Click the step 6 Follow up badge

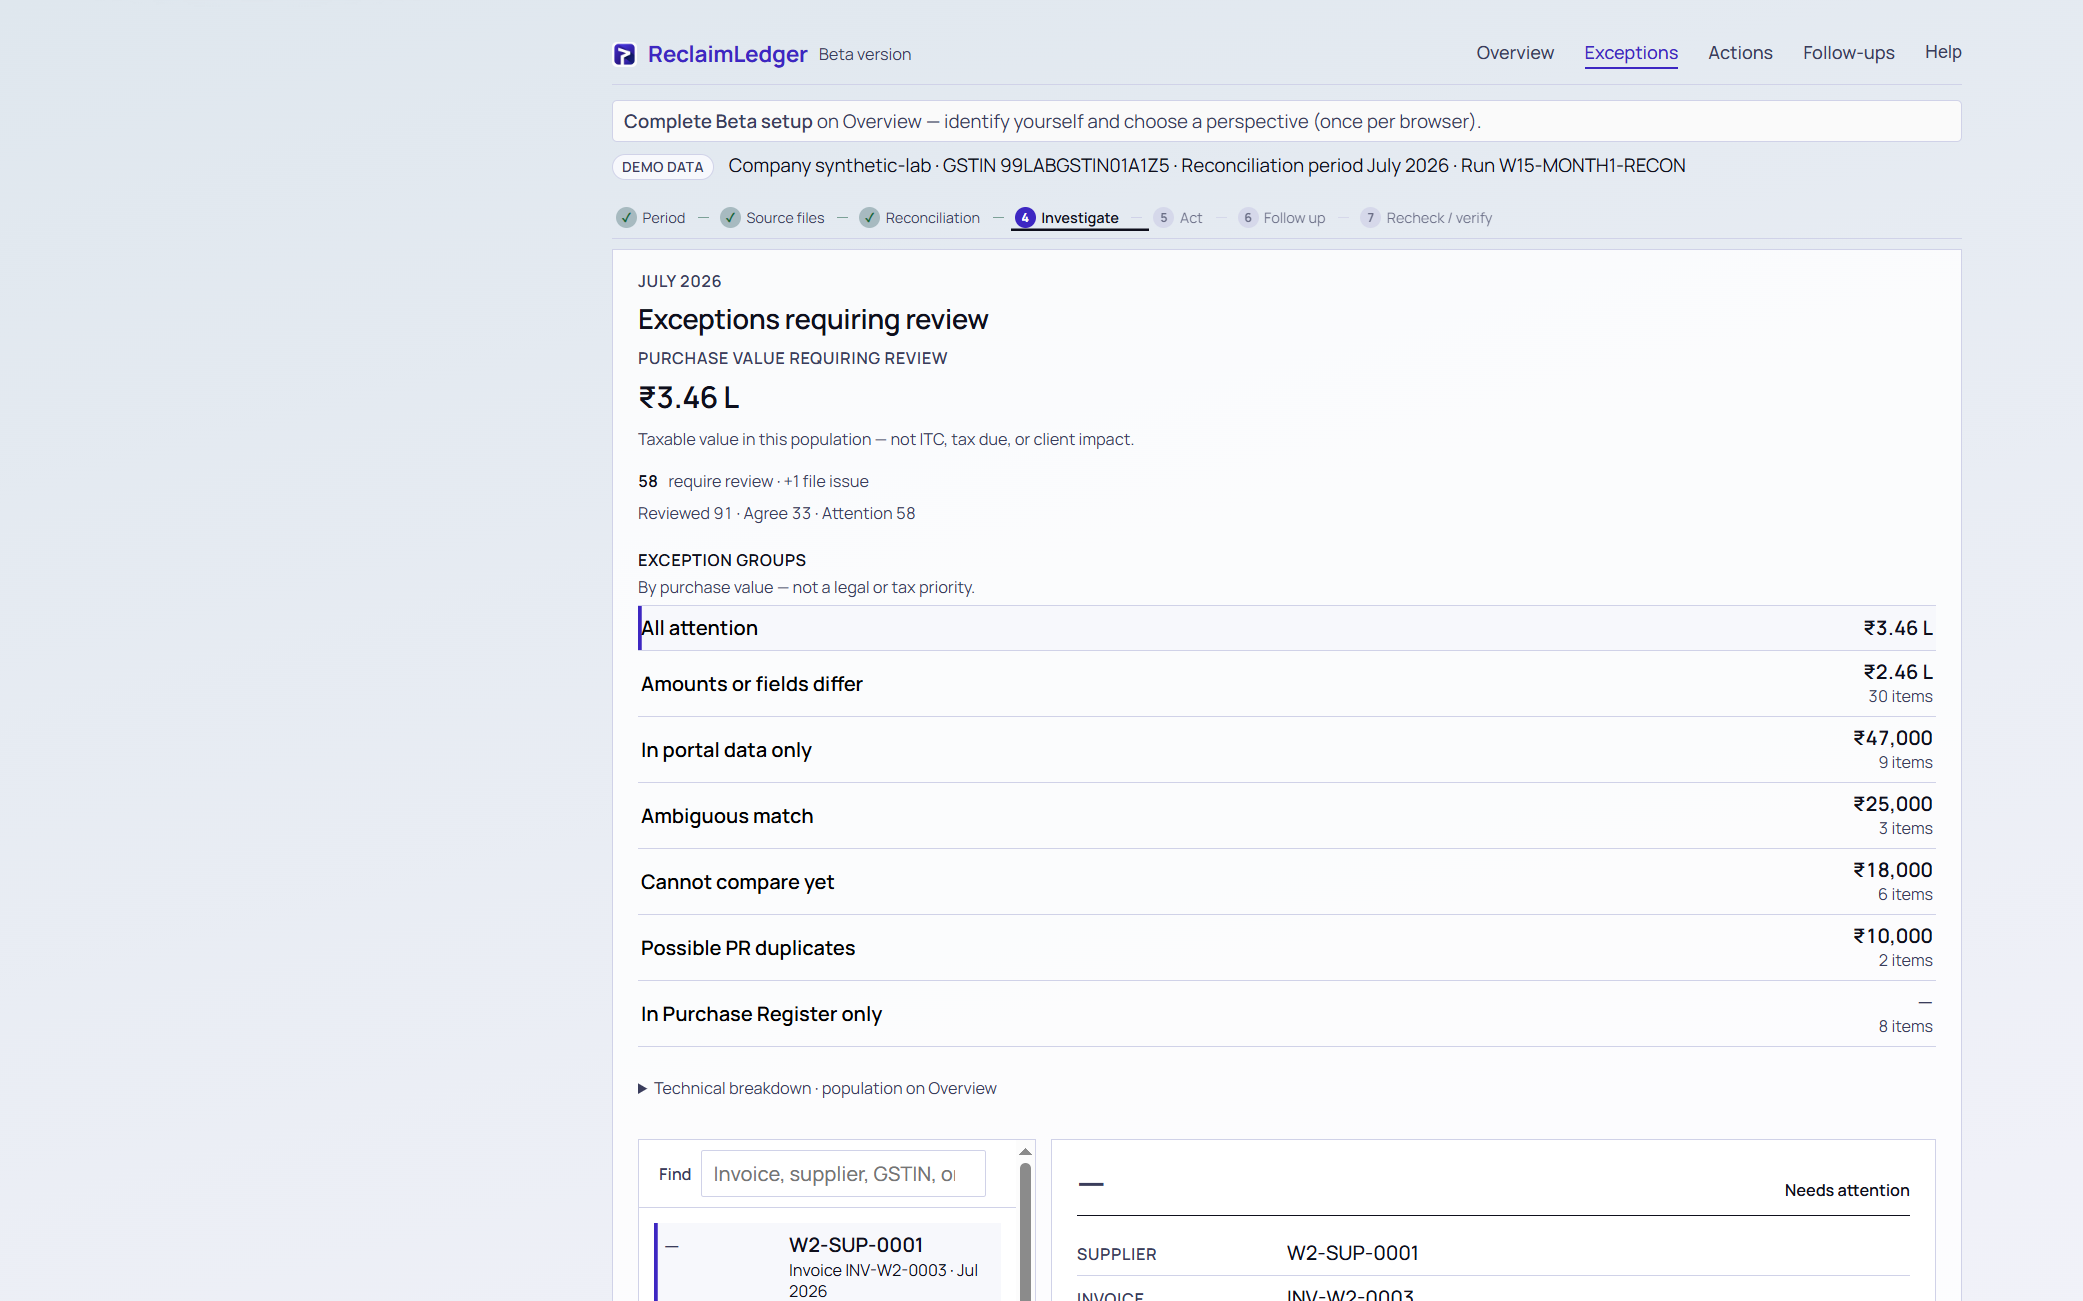(1247, 218)
